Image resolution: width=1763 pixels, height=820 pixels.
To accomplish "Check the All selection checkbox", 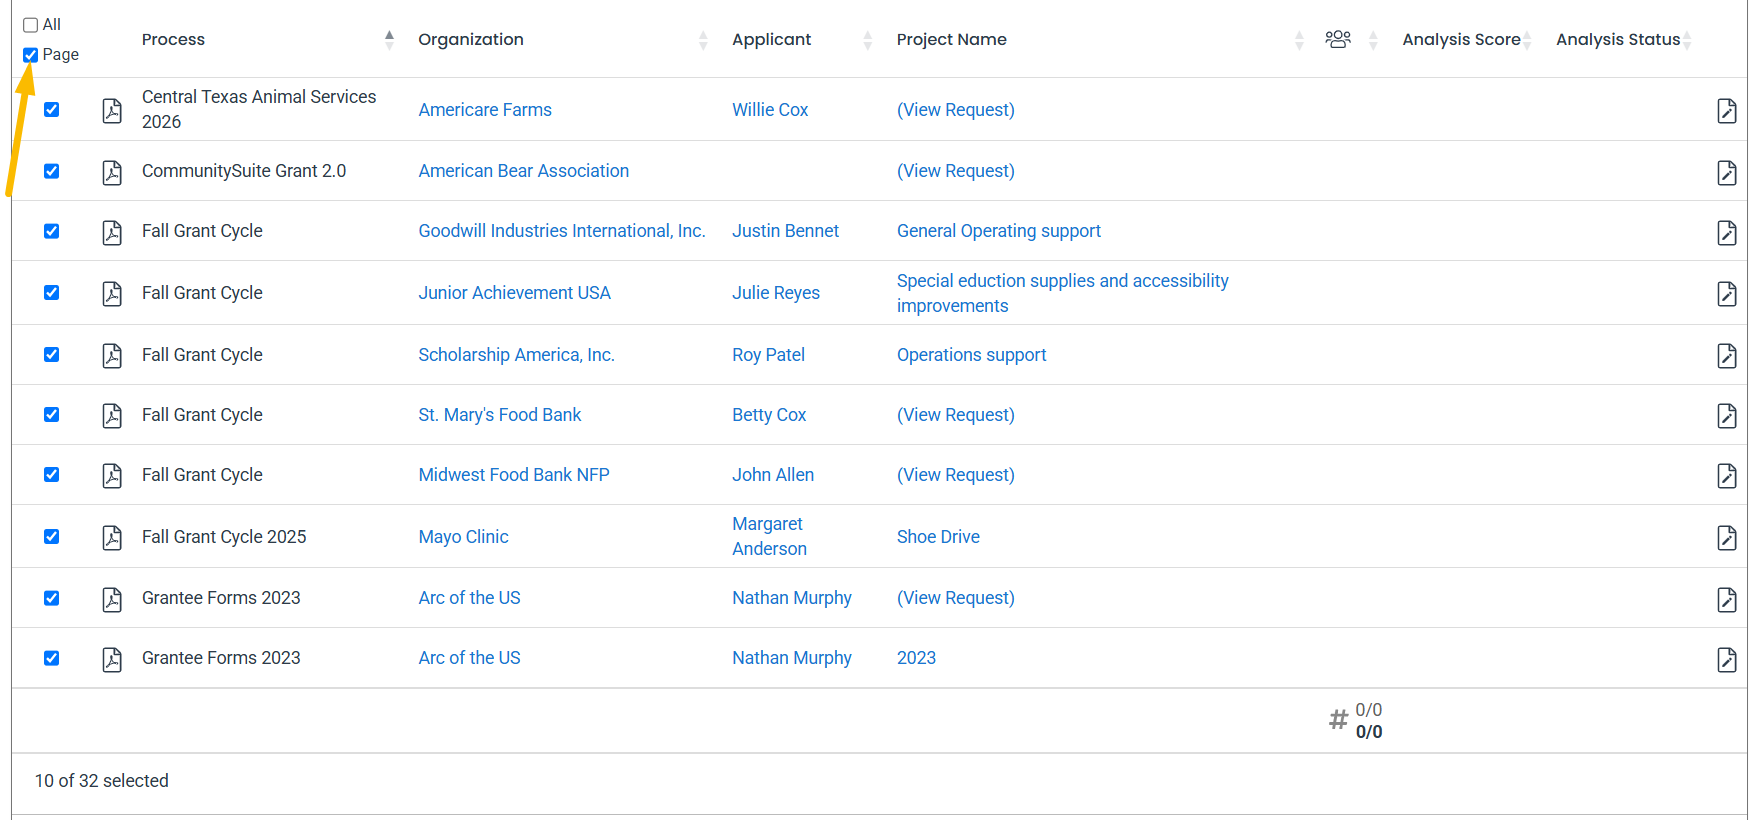I will point(31,25).
